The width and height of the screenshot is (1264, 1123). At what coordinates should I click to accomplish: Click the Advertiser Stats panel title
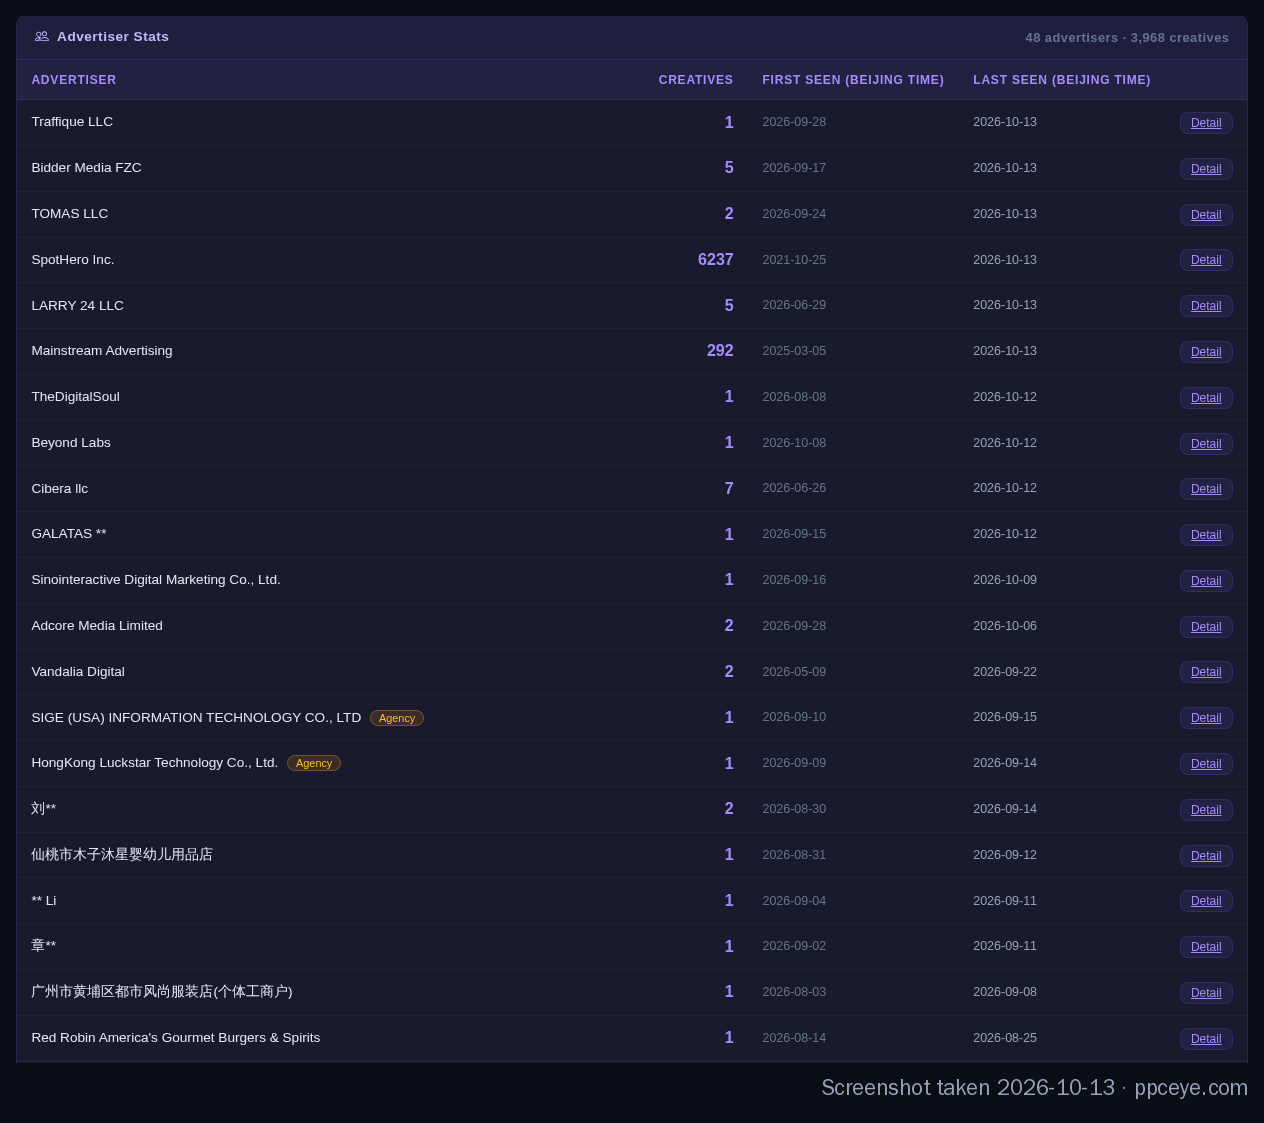pyautogui.click(x=113, y=37)
